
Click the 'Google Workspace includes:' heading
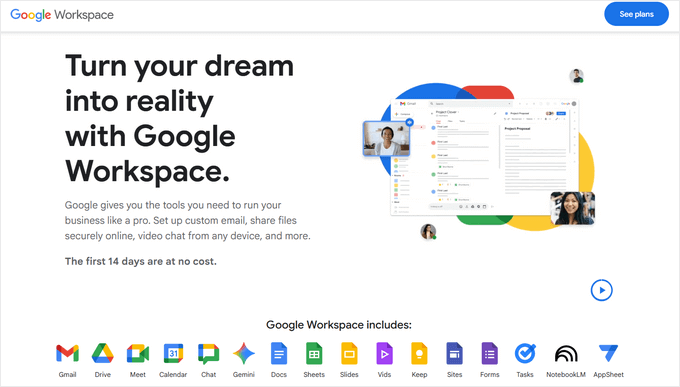(339, 325)
